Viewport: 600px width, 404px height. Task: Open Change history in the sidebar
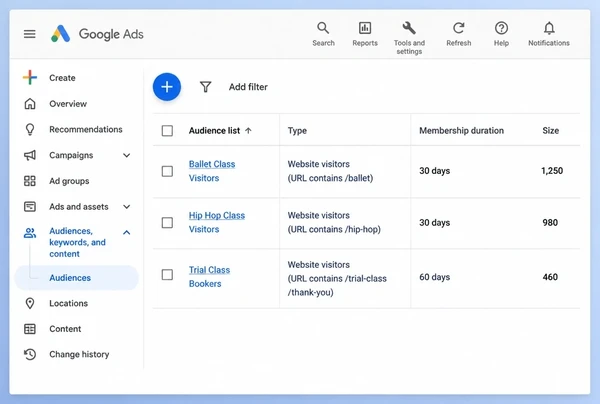[79, 354]
